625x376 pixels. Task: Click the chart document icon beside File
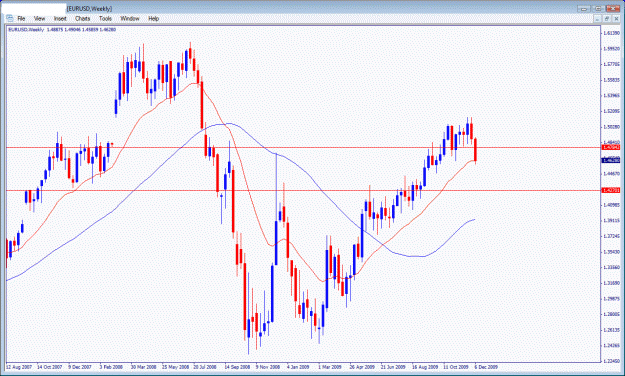pos(9,18)
